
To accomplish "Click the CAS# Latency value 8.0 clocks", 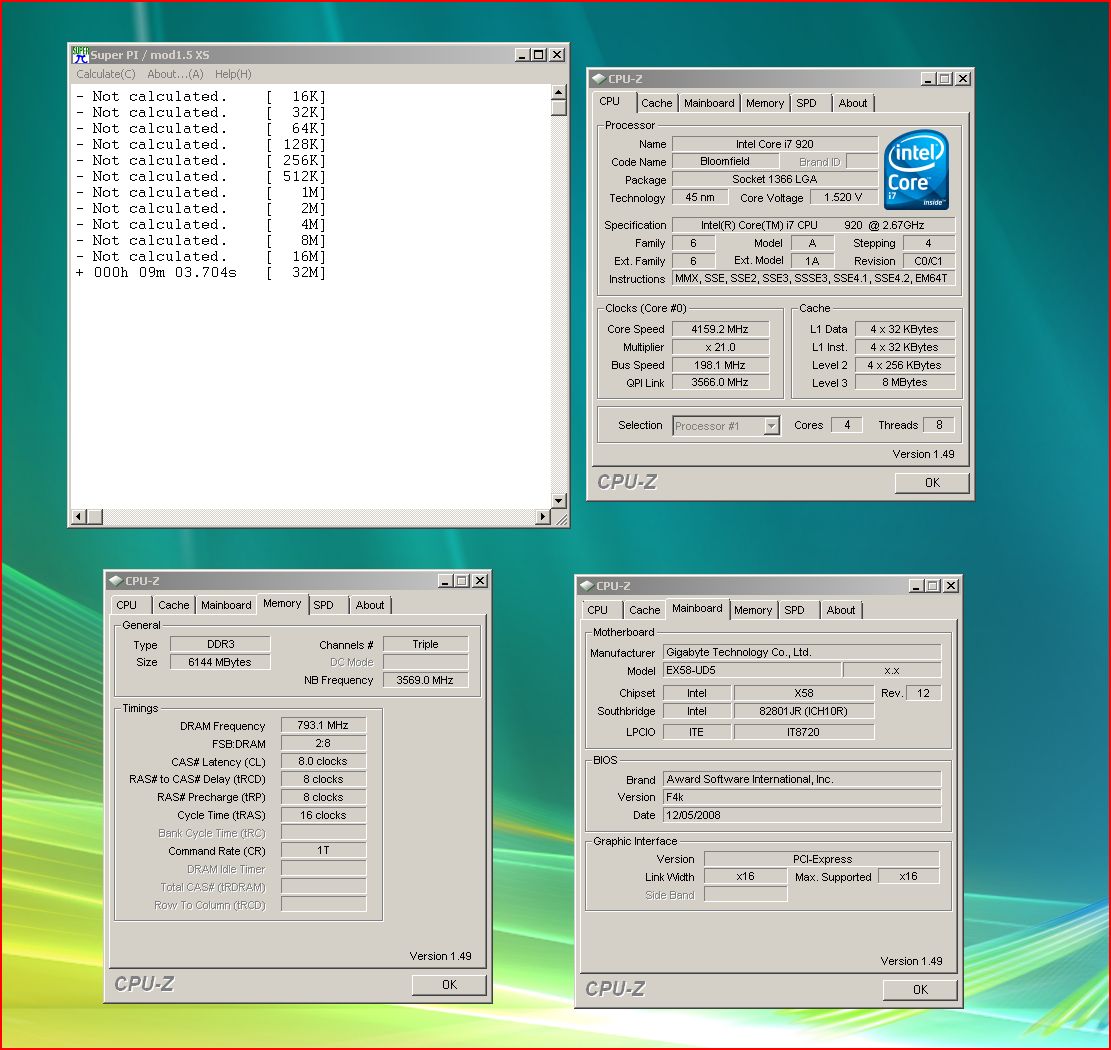I will (x=323, y=762).
